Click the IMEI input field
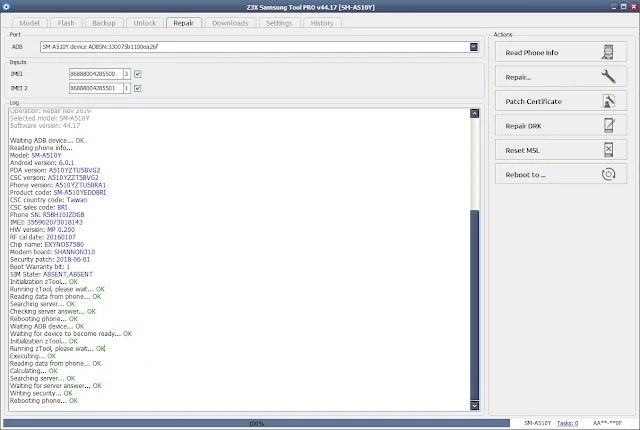 [x=96, y=74]
